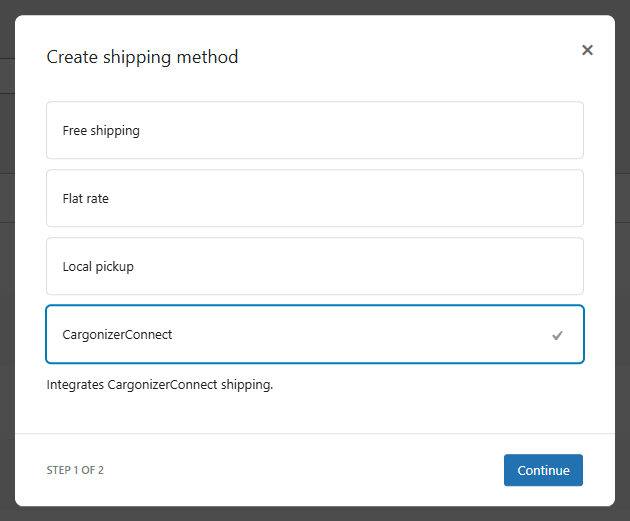Click the Flat rate label text
The image size is (630, 521).
tap(86, 199)
